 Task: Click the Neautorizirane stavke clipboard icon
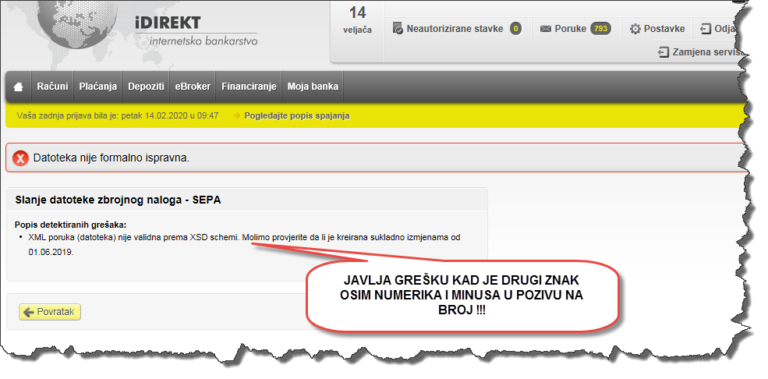tap(398, 29)
